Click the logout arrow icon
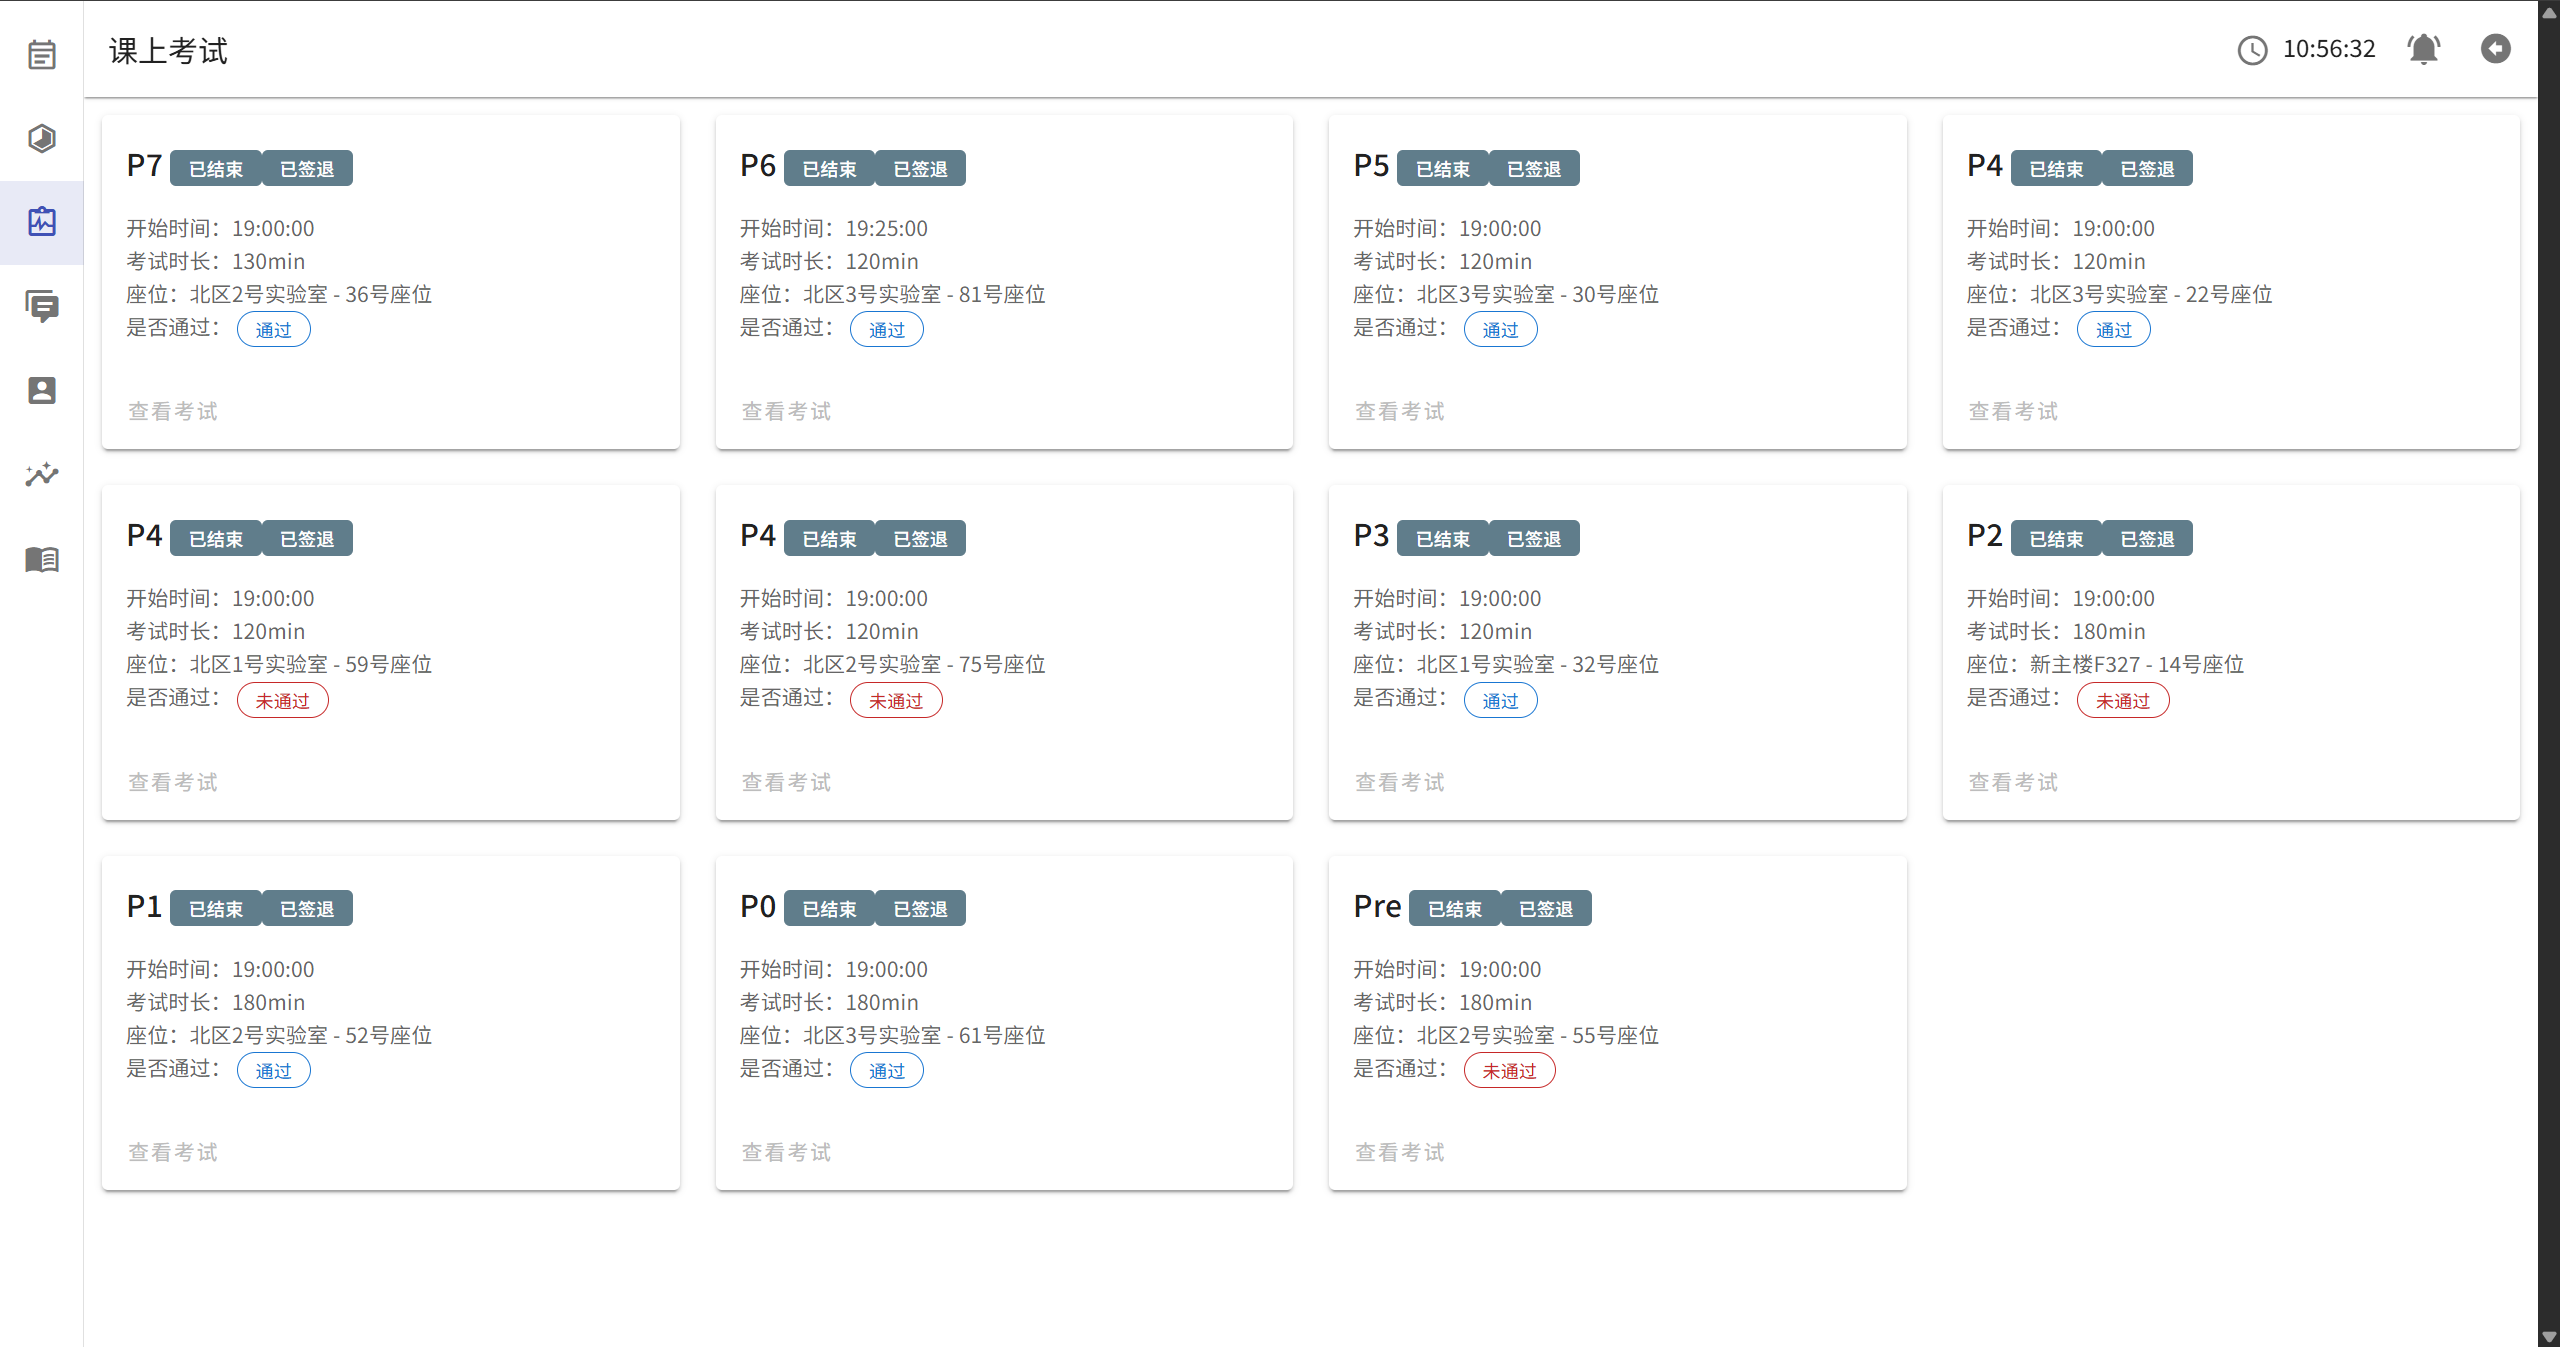This screenshot has width=2560, height=1347. click(x=2495, y=49)
